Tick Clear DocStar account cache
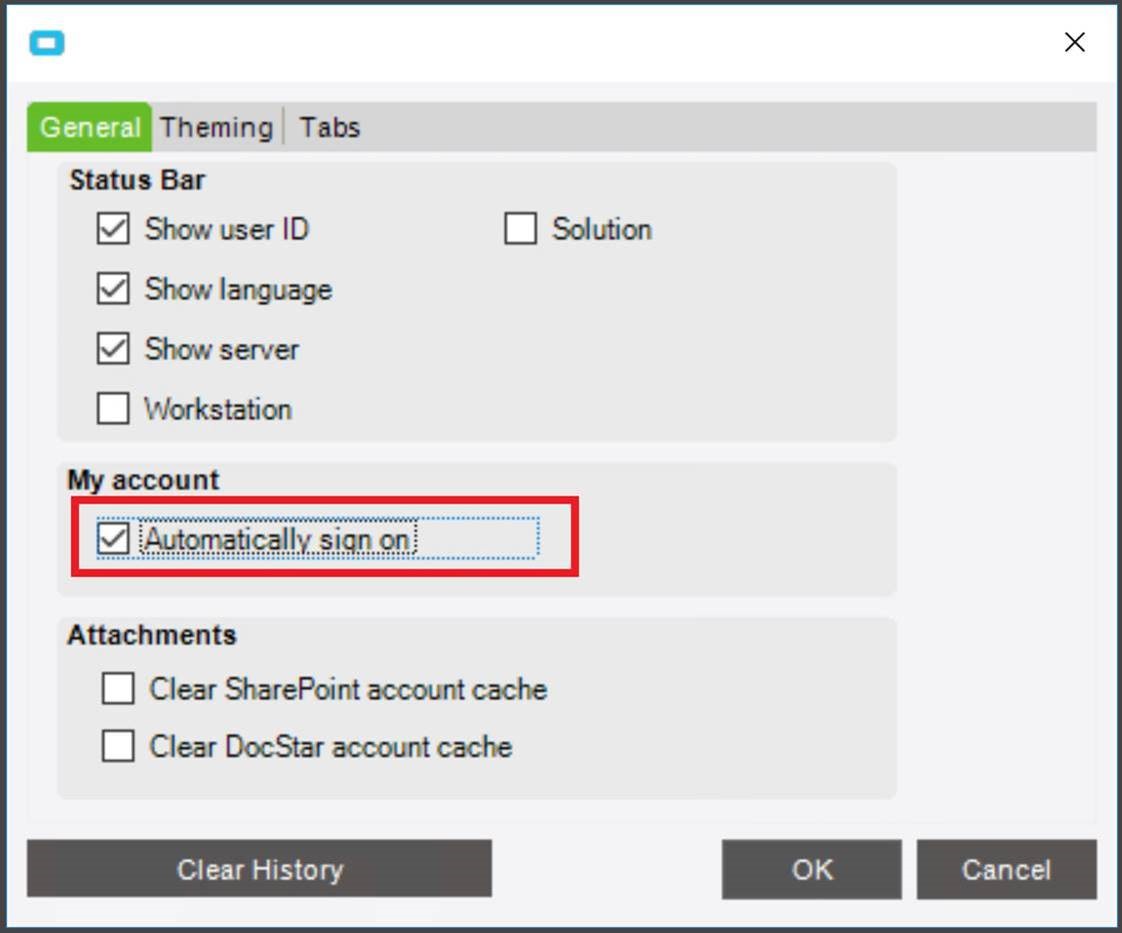This screenshot has height=933, width=1122. [x=118, y=746]
